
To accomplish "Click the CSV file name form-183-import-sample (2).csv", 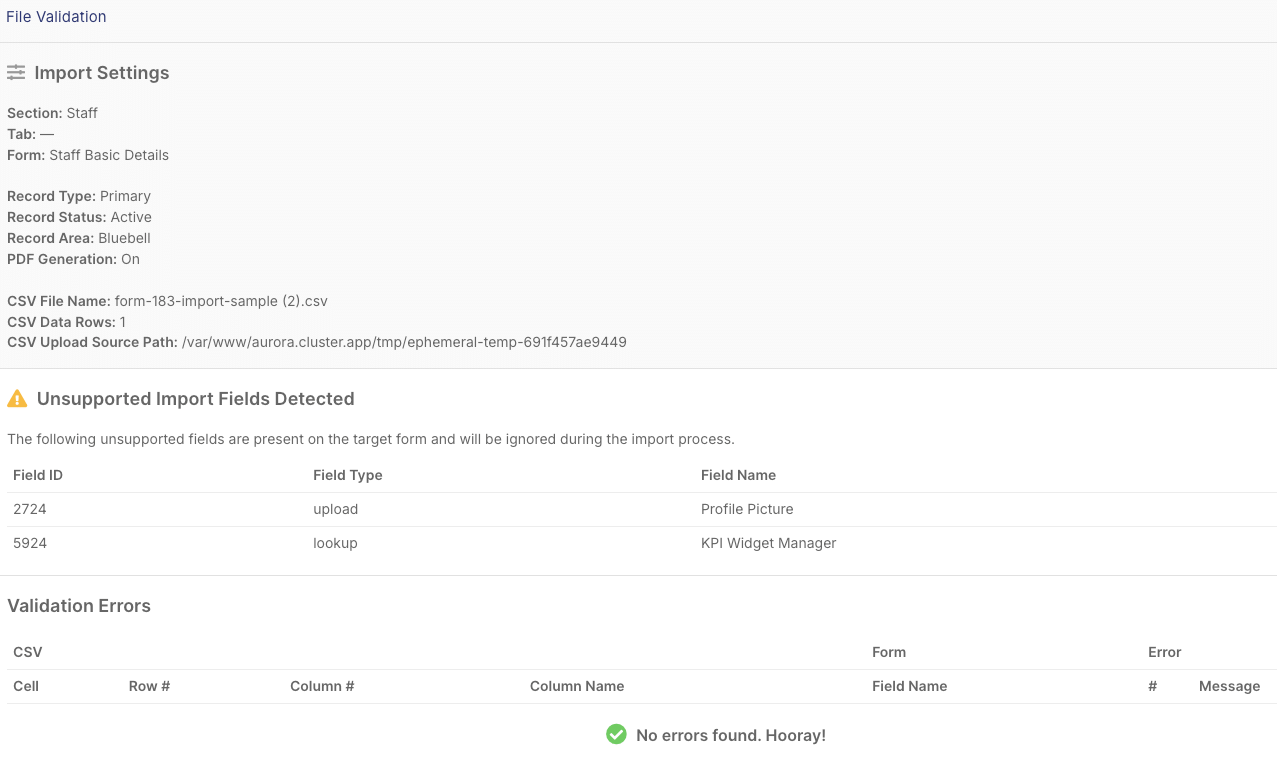I will (x=221, y=301).
